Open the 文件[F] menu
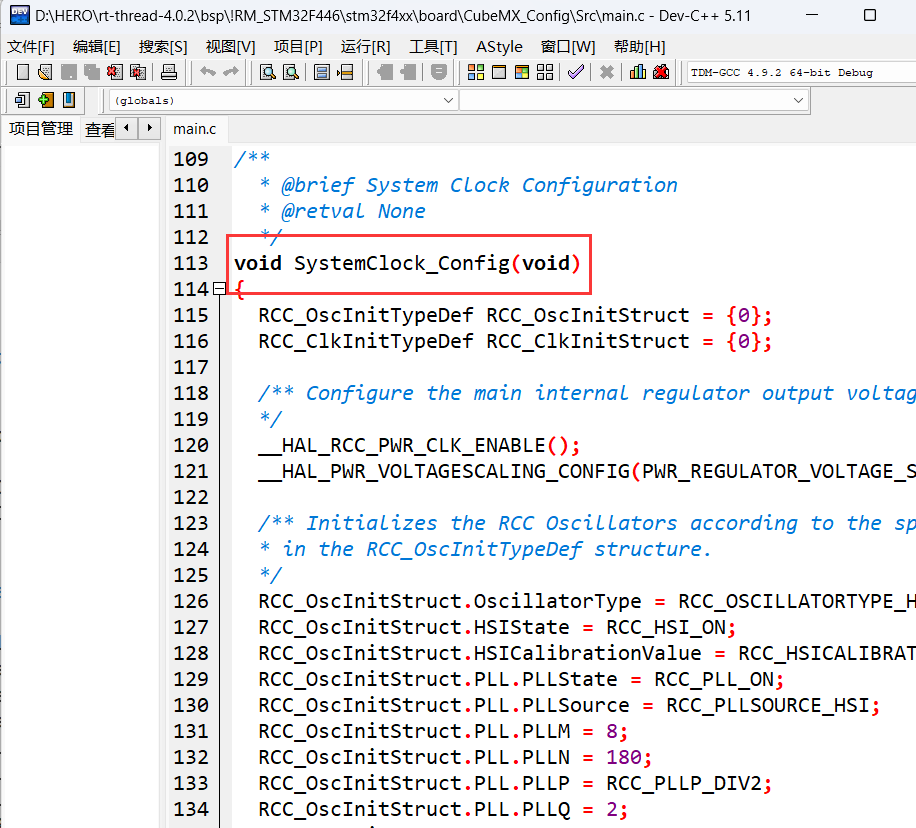The height and width of the screenshot is (828, 916). pos(30,47)
